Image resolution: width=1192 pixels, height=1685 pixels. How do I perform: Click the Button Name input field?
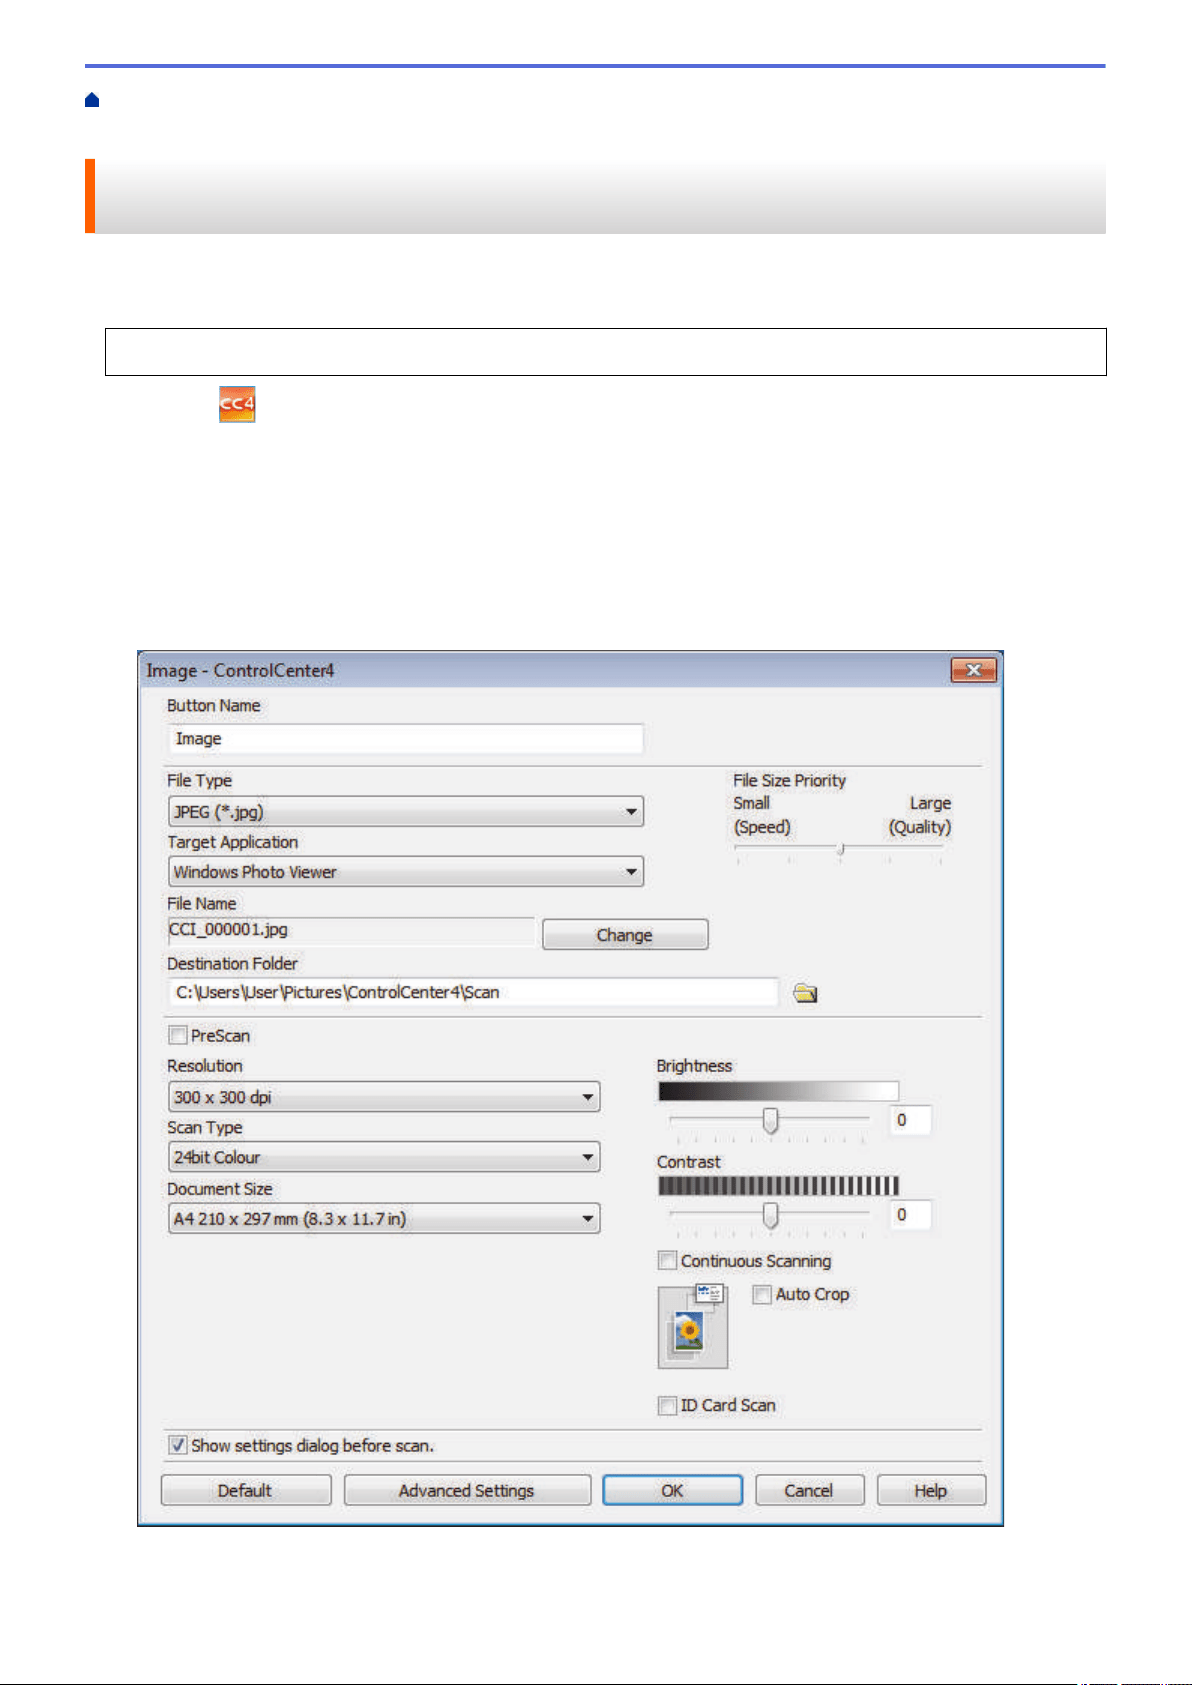[x=406, y=739]
